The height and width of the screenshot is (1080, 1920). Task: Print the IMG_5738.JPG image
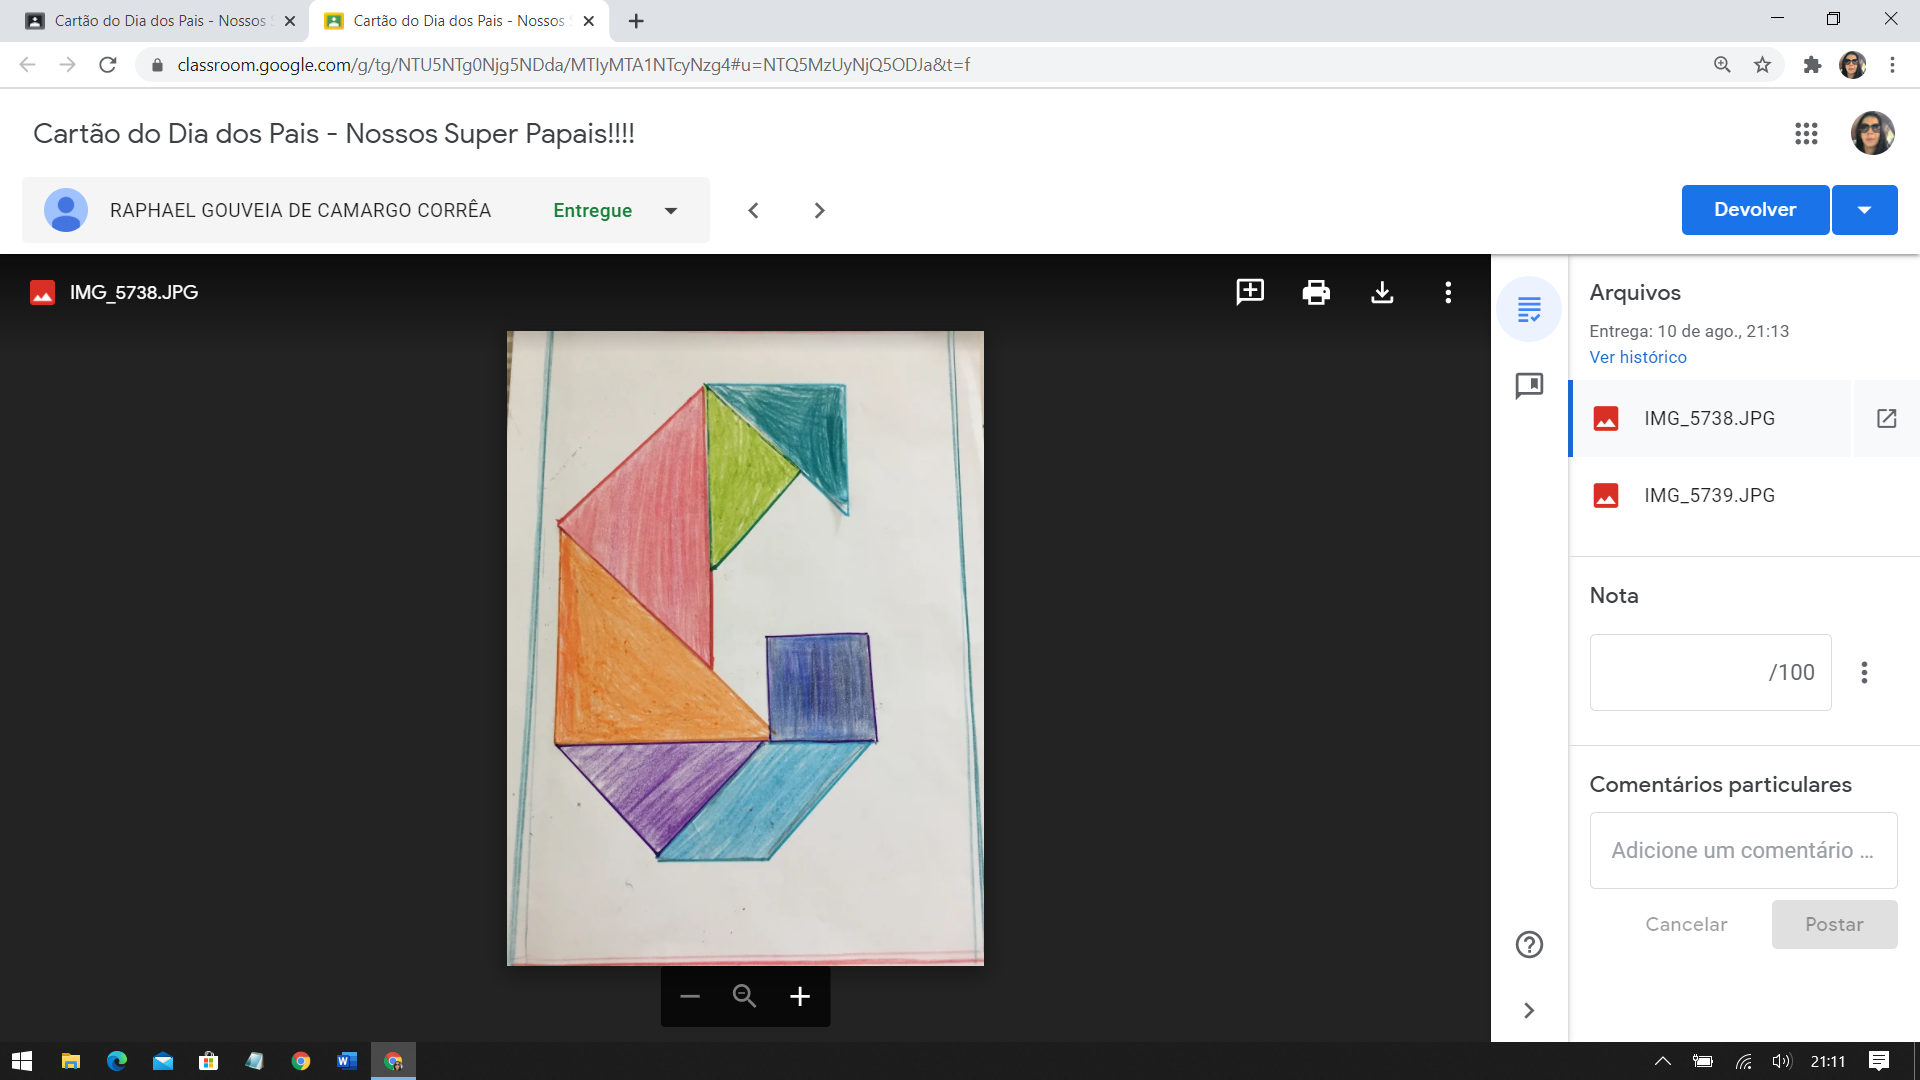point(1316,292)
